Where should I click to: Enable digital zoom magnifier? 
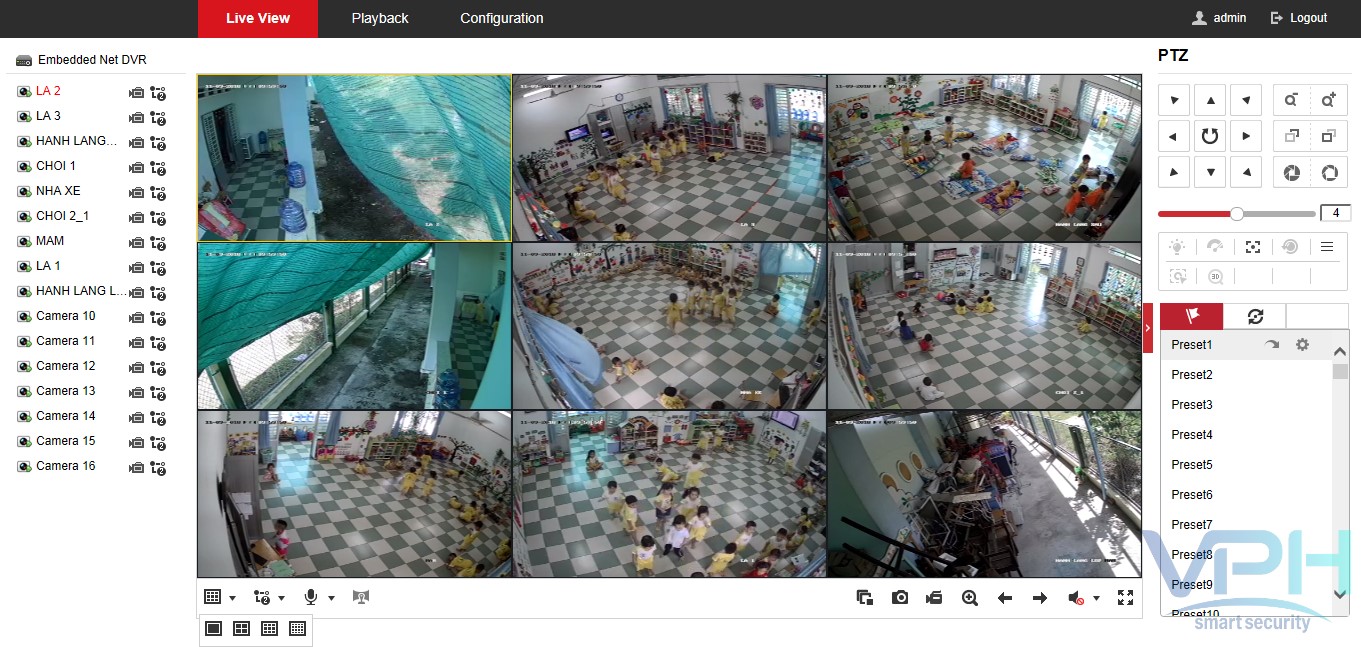969,598
